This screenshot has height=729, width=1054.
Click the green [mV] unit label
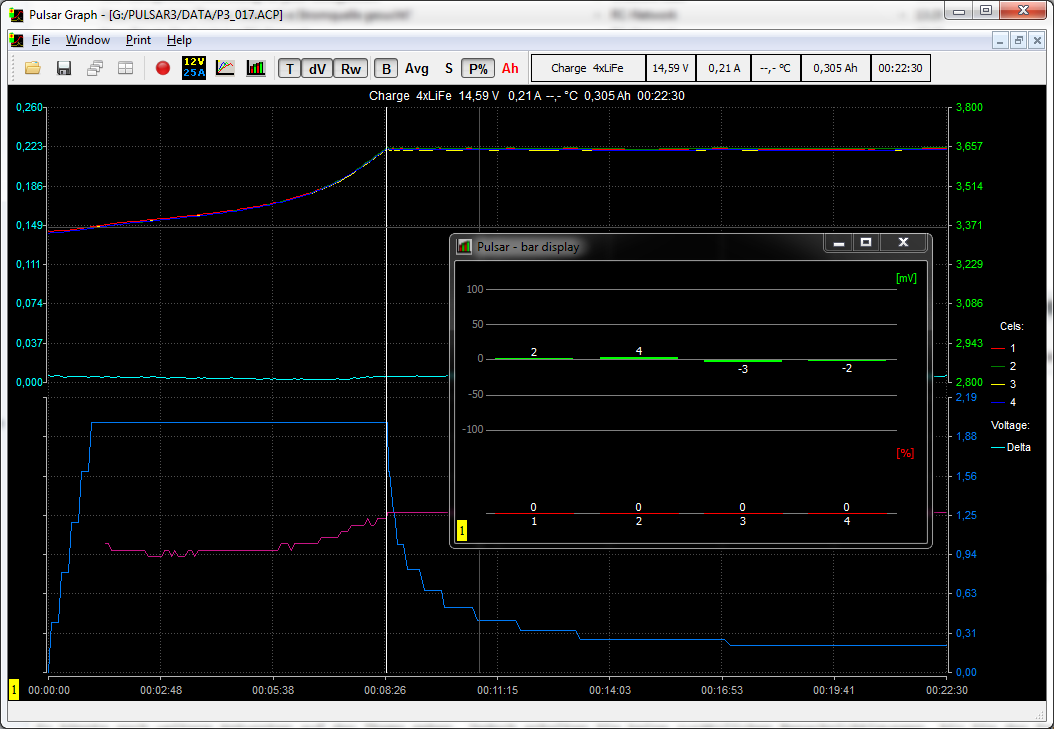(x=906, y=278)
